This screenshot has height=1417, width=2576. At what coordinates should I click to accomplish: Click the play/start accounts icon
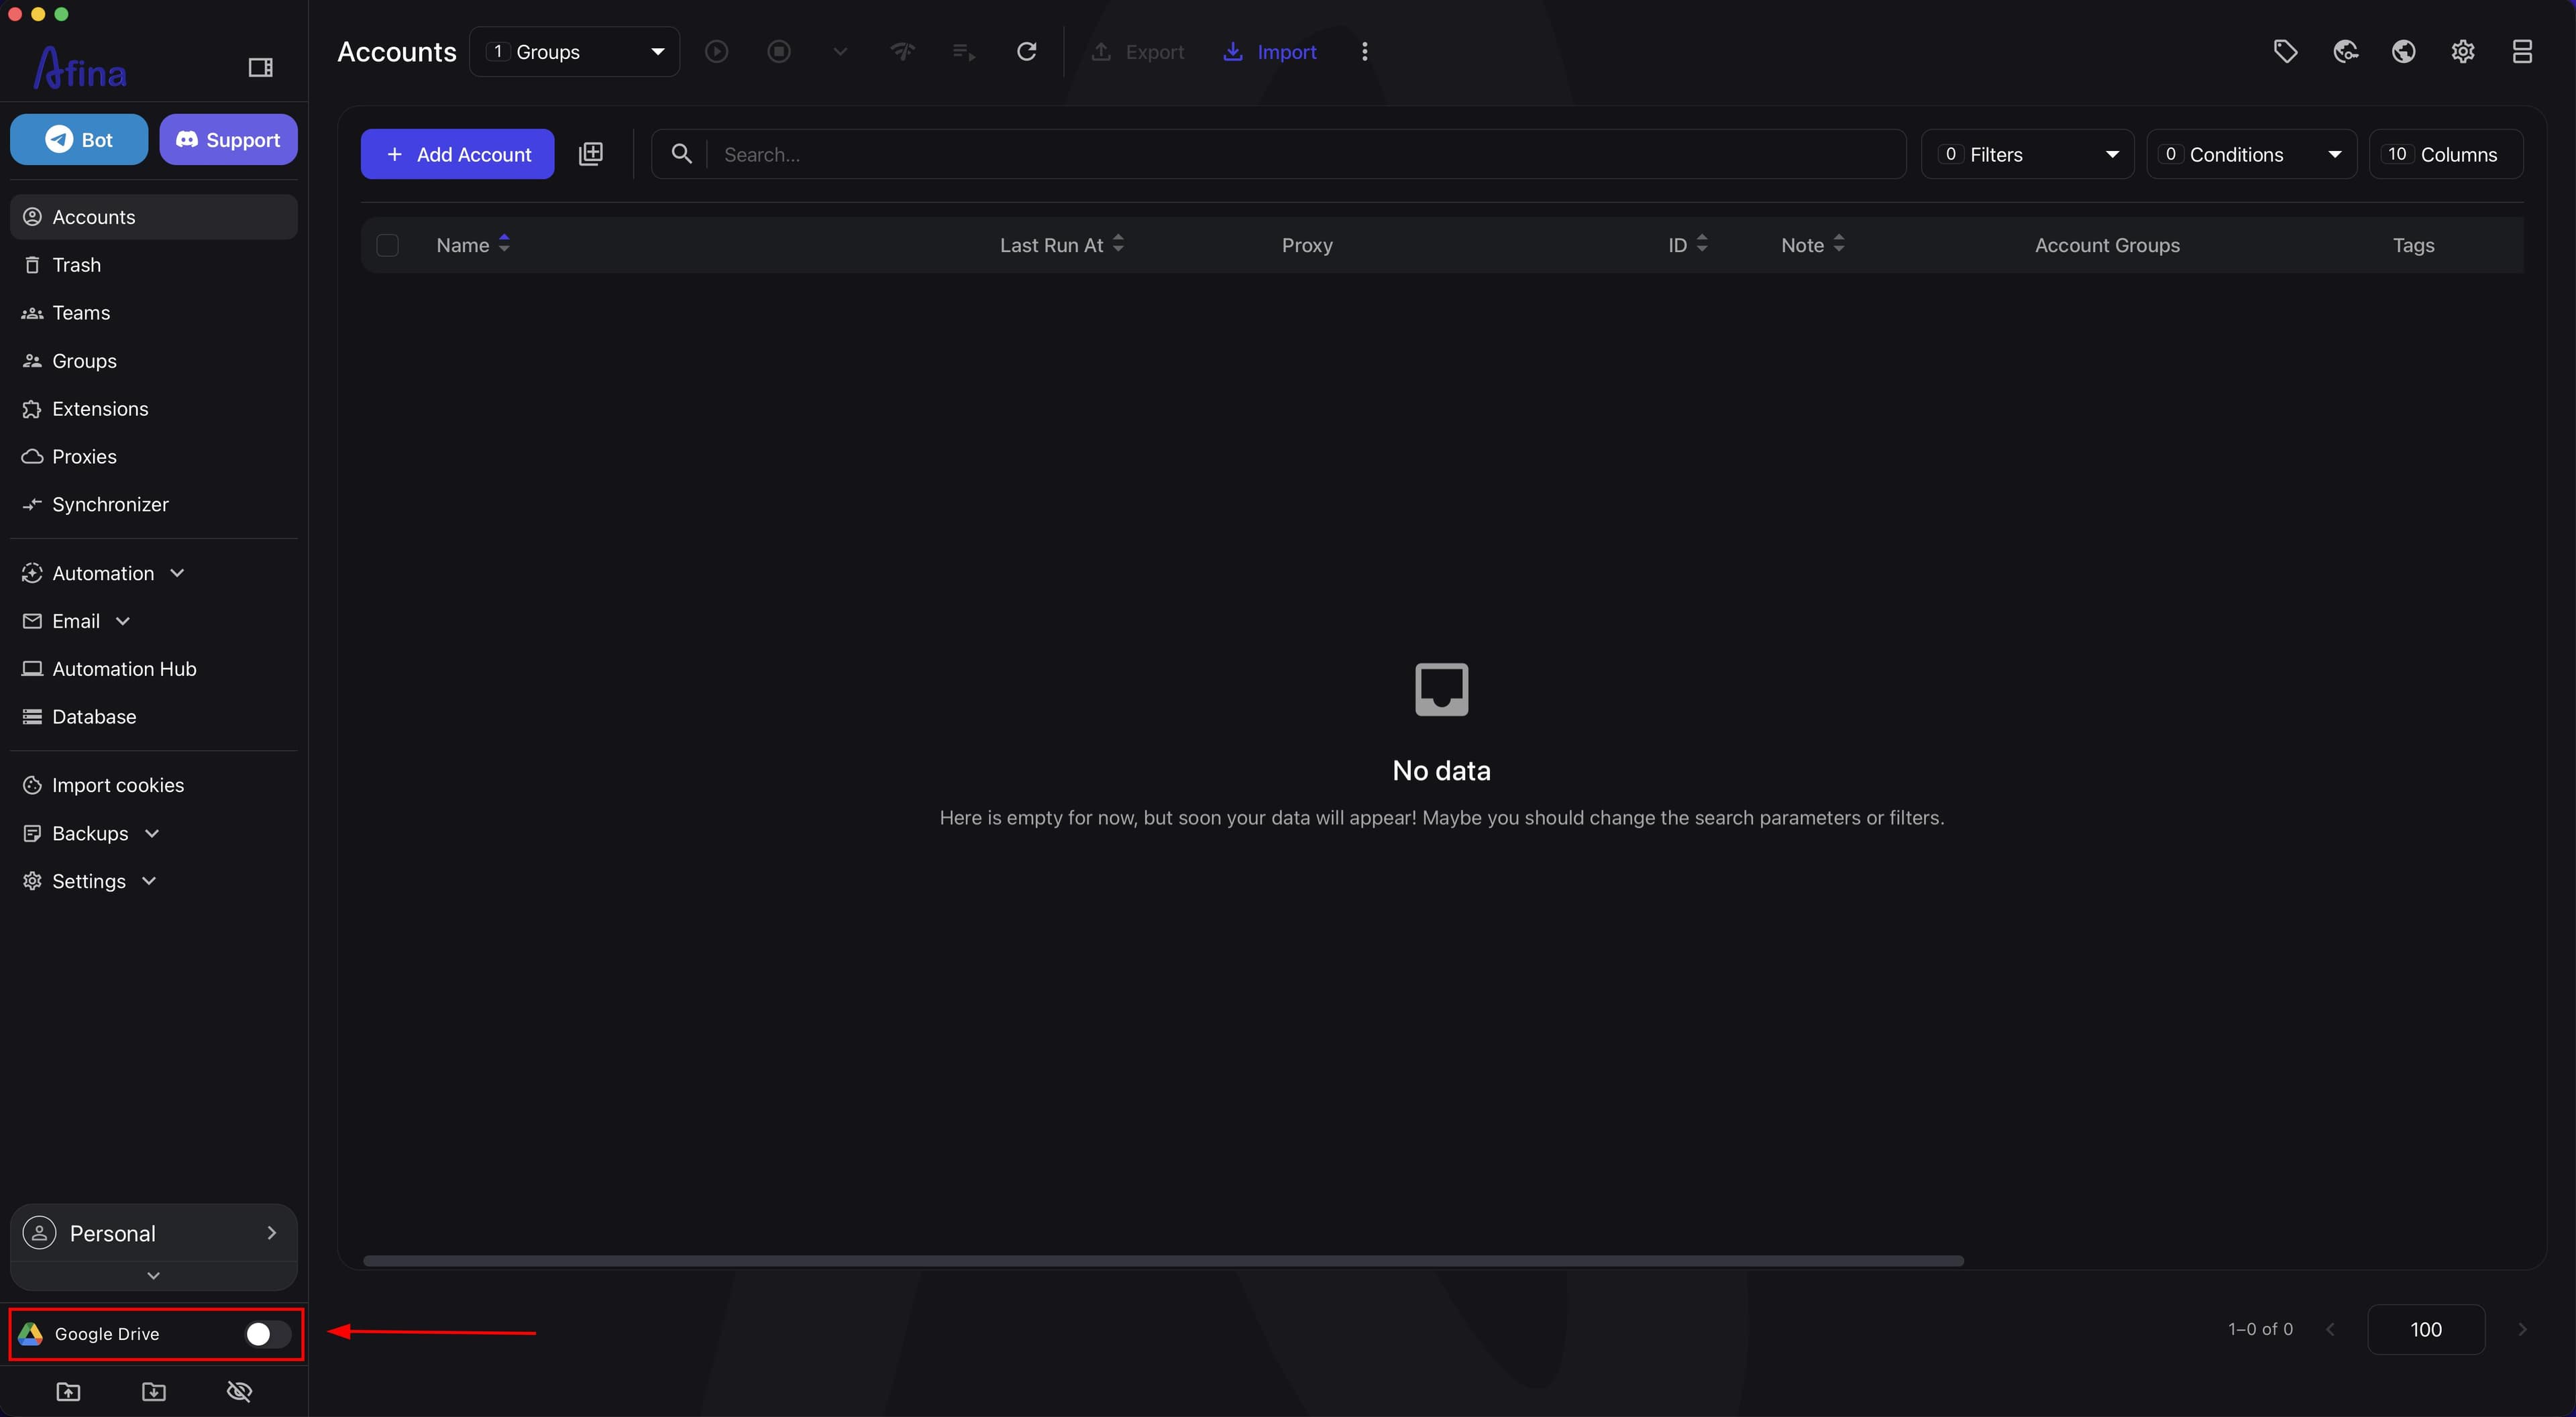pos(716,52)
